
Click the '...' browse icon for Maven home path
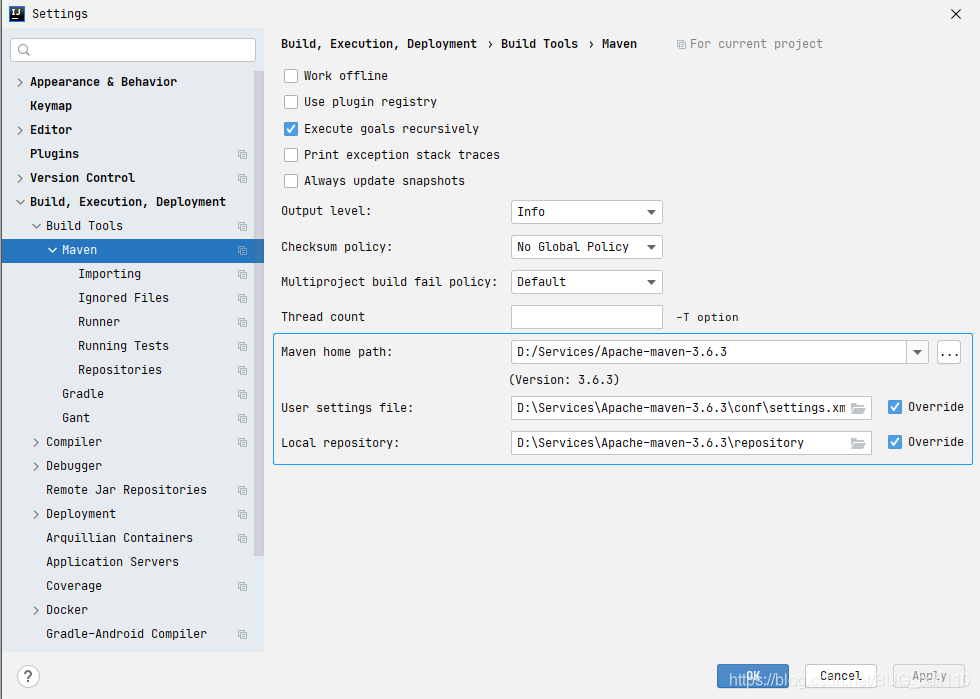point(948,352)
